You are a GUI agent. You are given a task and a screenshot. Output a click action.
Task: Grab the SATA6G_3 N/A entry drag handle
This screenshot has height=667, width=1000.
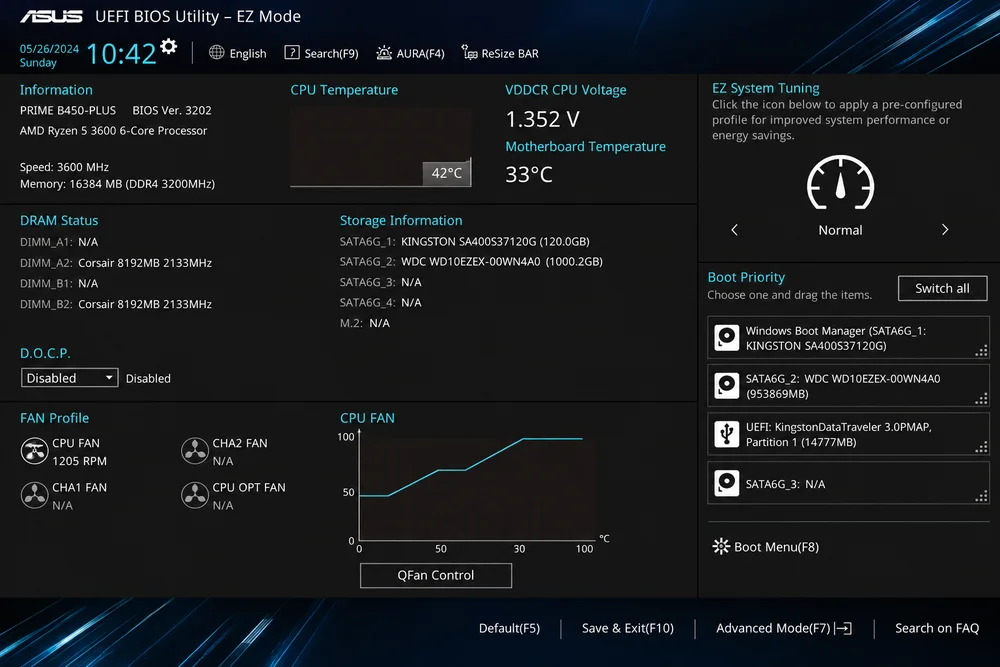[982, 496]
